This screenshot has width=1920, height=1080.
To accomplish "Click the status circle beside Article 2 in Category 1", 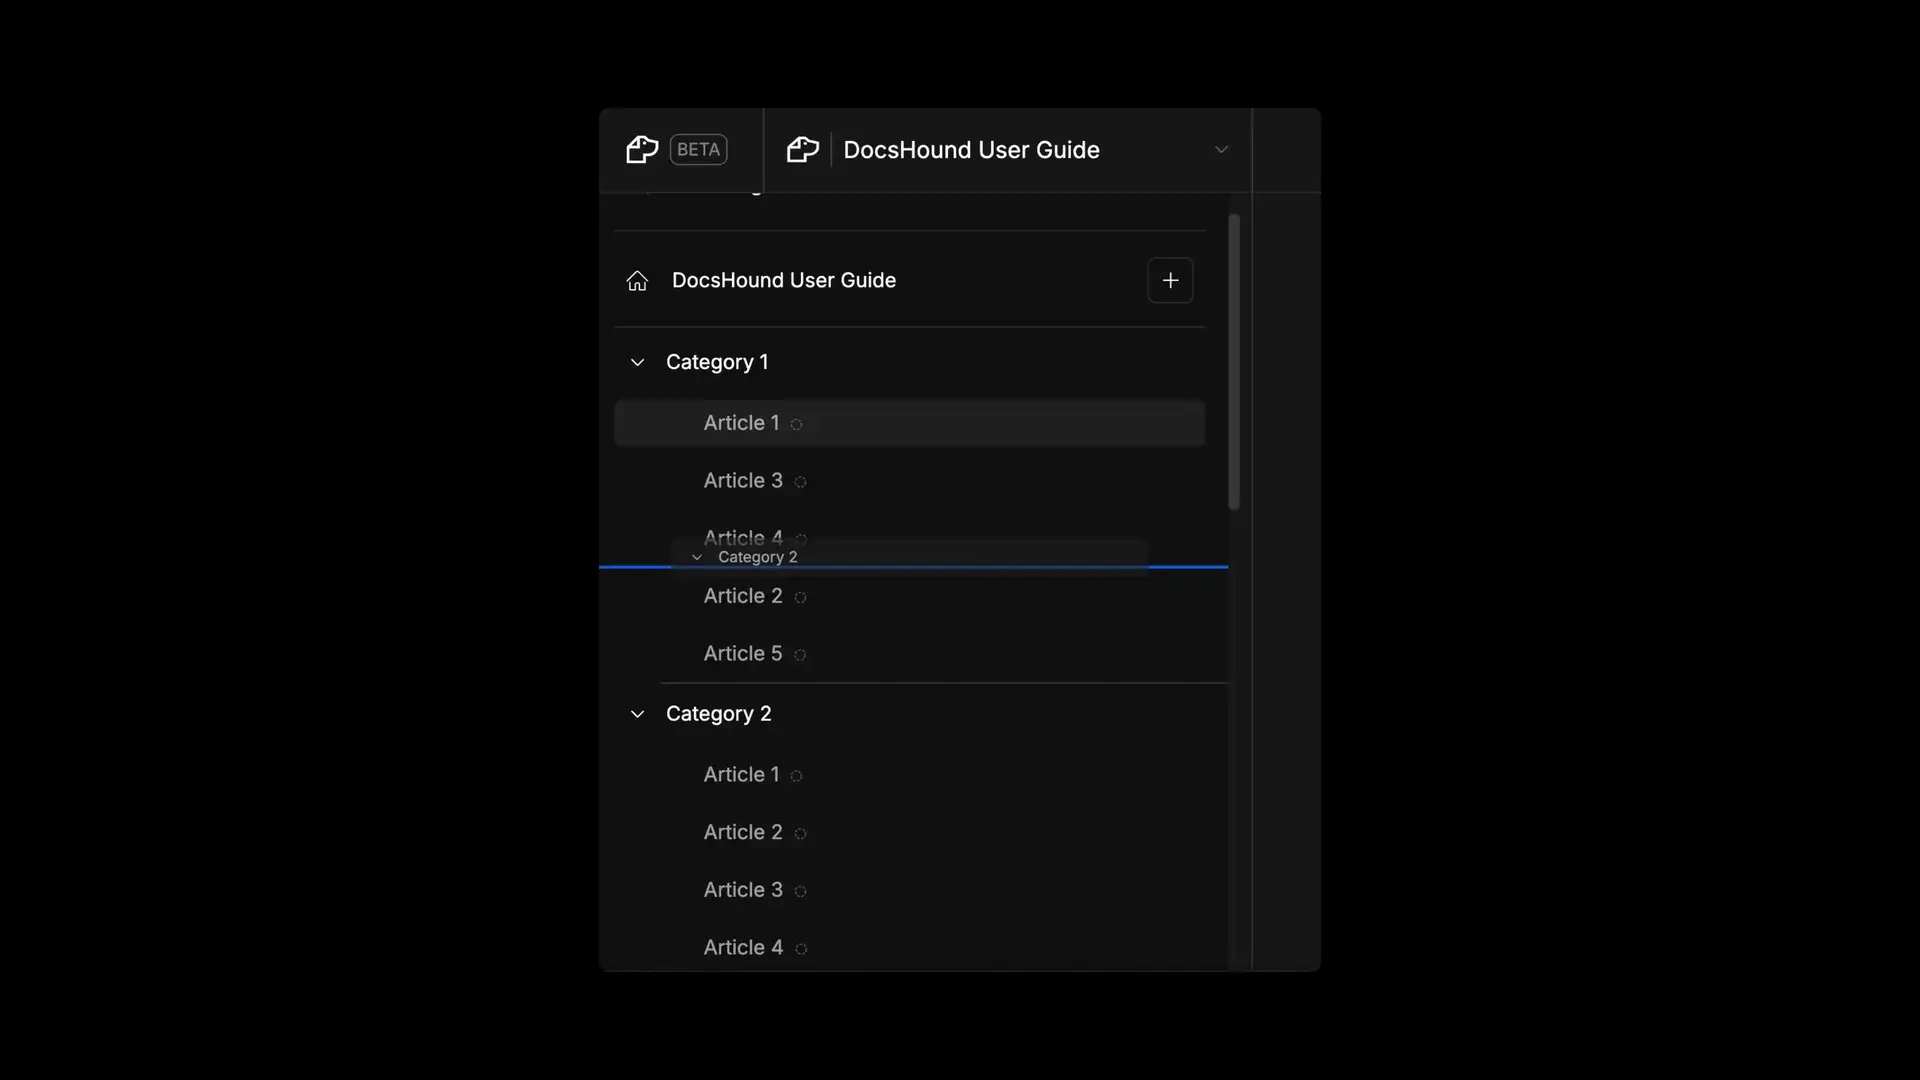I will tap(800, 597).
